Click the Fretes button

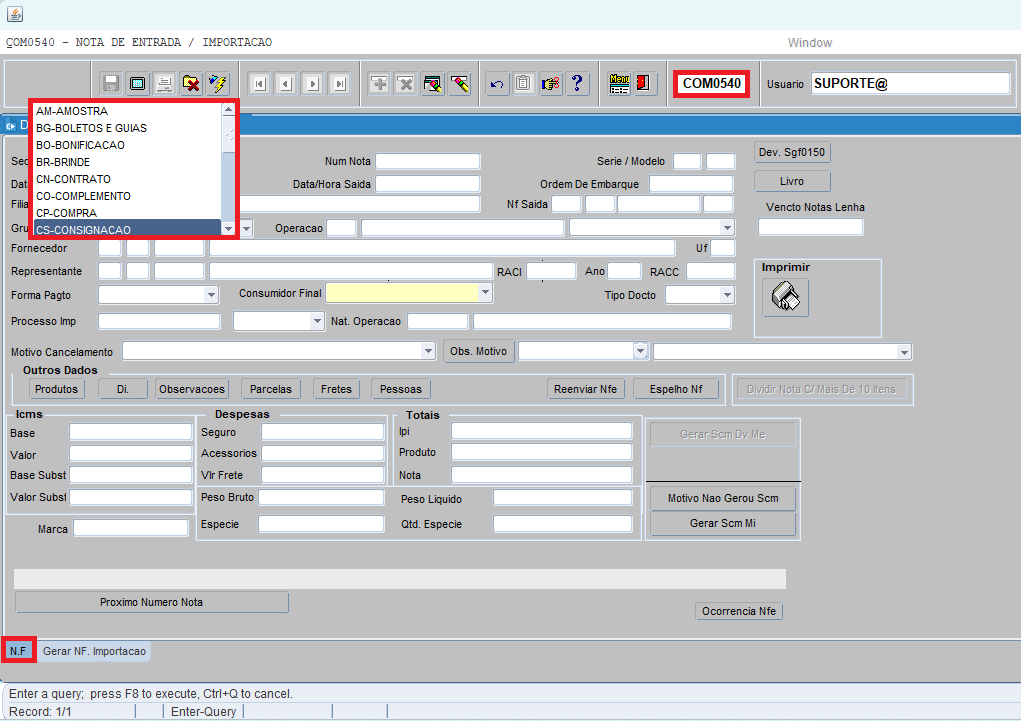(x=336, y=389)
